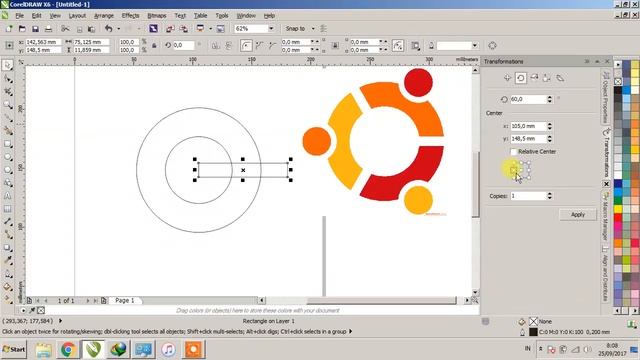Viewport: 640px width, 360px height.
Task: Click the Print icon
Action: (x=48, y=29)
